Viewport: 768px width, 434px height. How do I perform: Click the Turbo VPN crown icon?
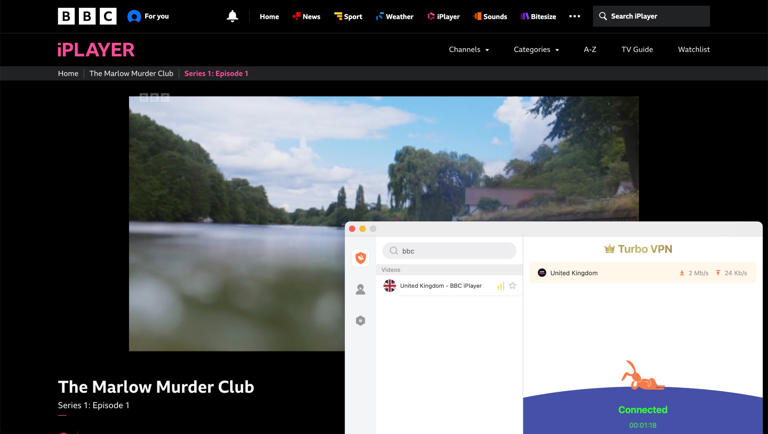coord(609,249)
